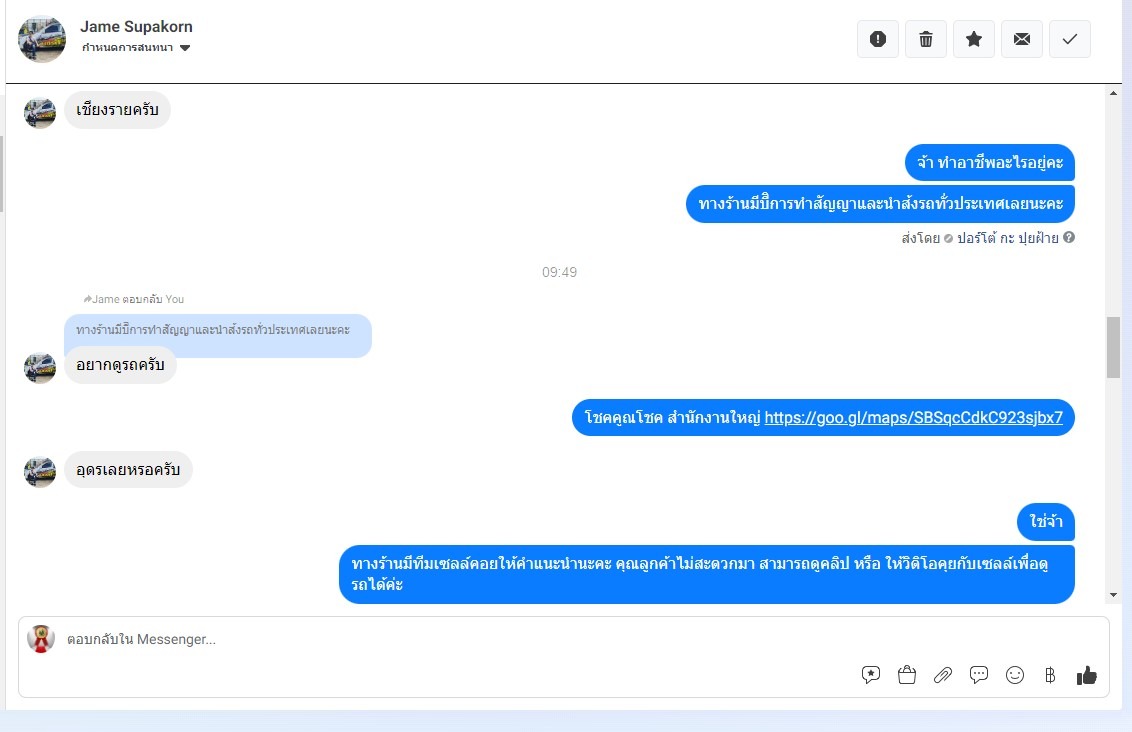Open the shopping bag product icon
This screenshot has width=1132, height=732.
click(x=907, y=675)
